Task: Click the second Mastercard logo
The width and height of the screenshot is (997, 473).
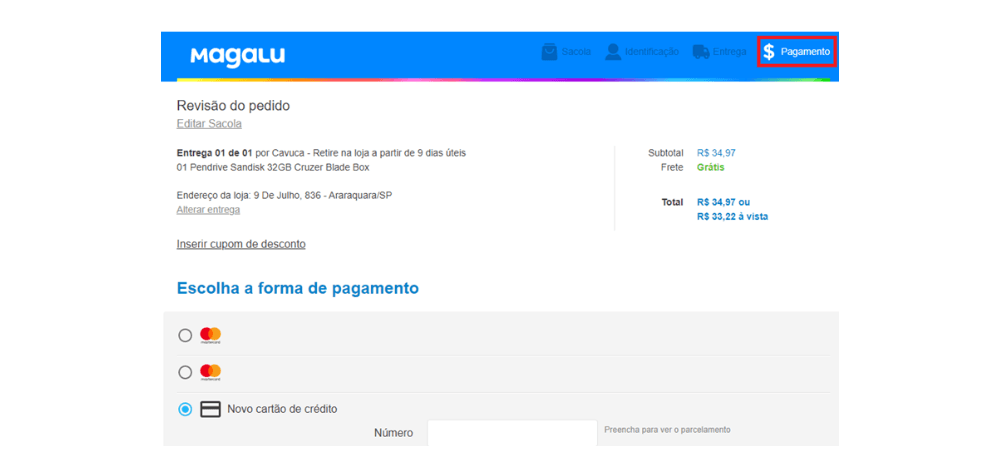Action: coord(210,372)
